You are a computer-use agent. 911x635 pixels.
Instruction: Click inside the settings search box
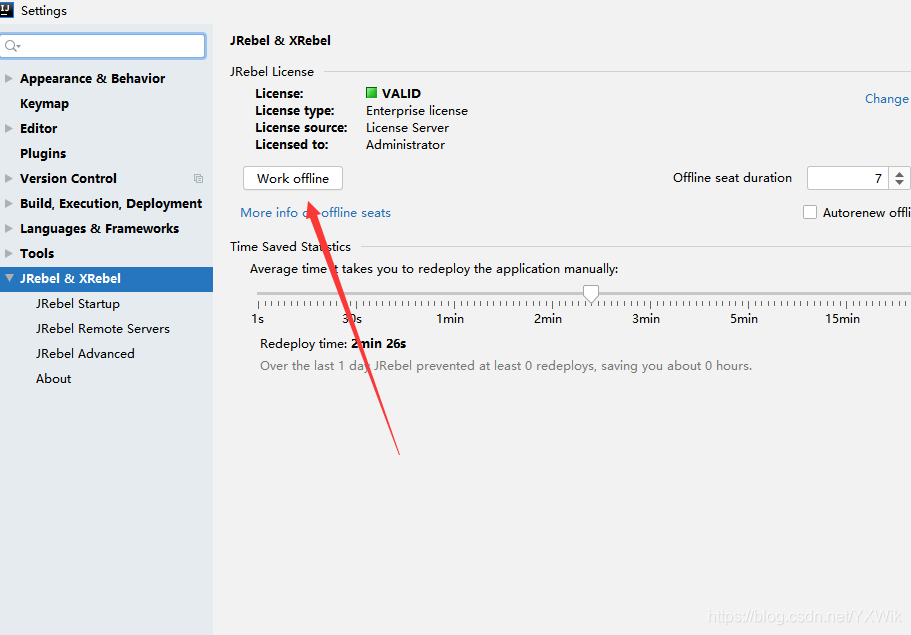(x=103, y=46)
